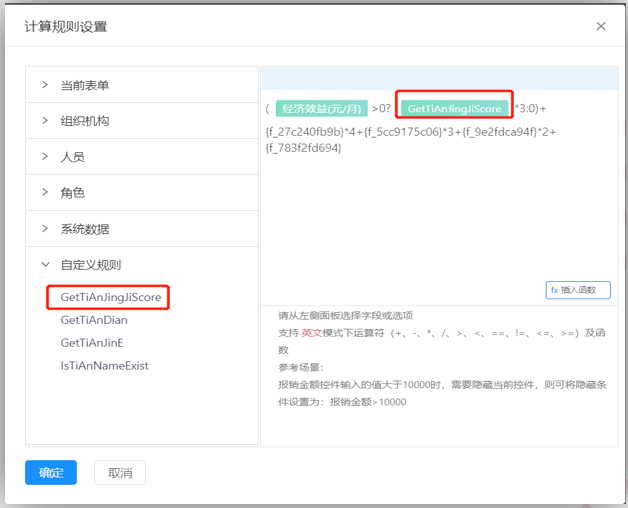This screenshot has width=628, height=508.
Task: Click the fx 插入函数 icon button
Action: pyautogui.click(x=578, y=290)
